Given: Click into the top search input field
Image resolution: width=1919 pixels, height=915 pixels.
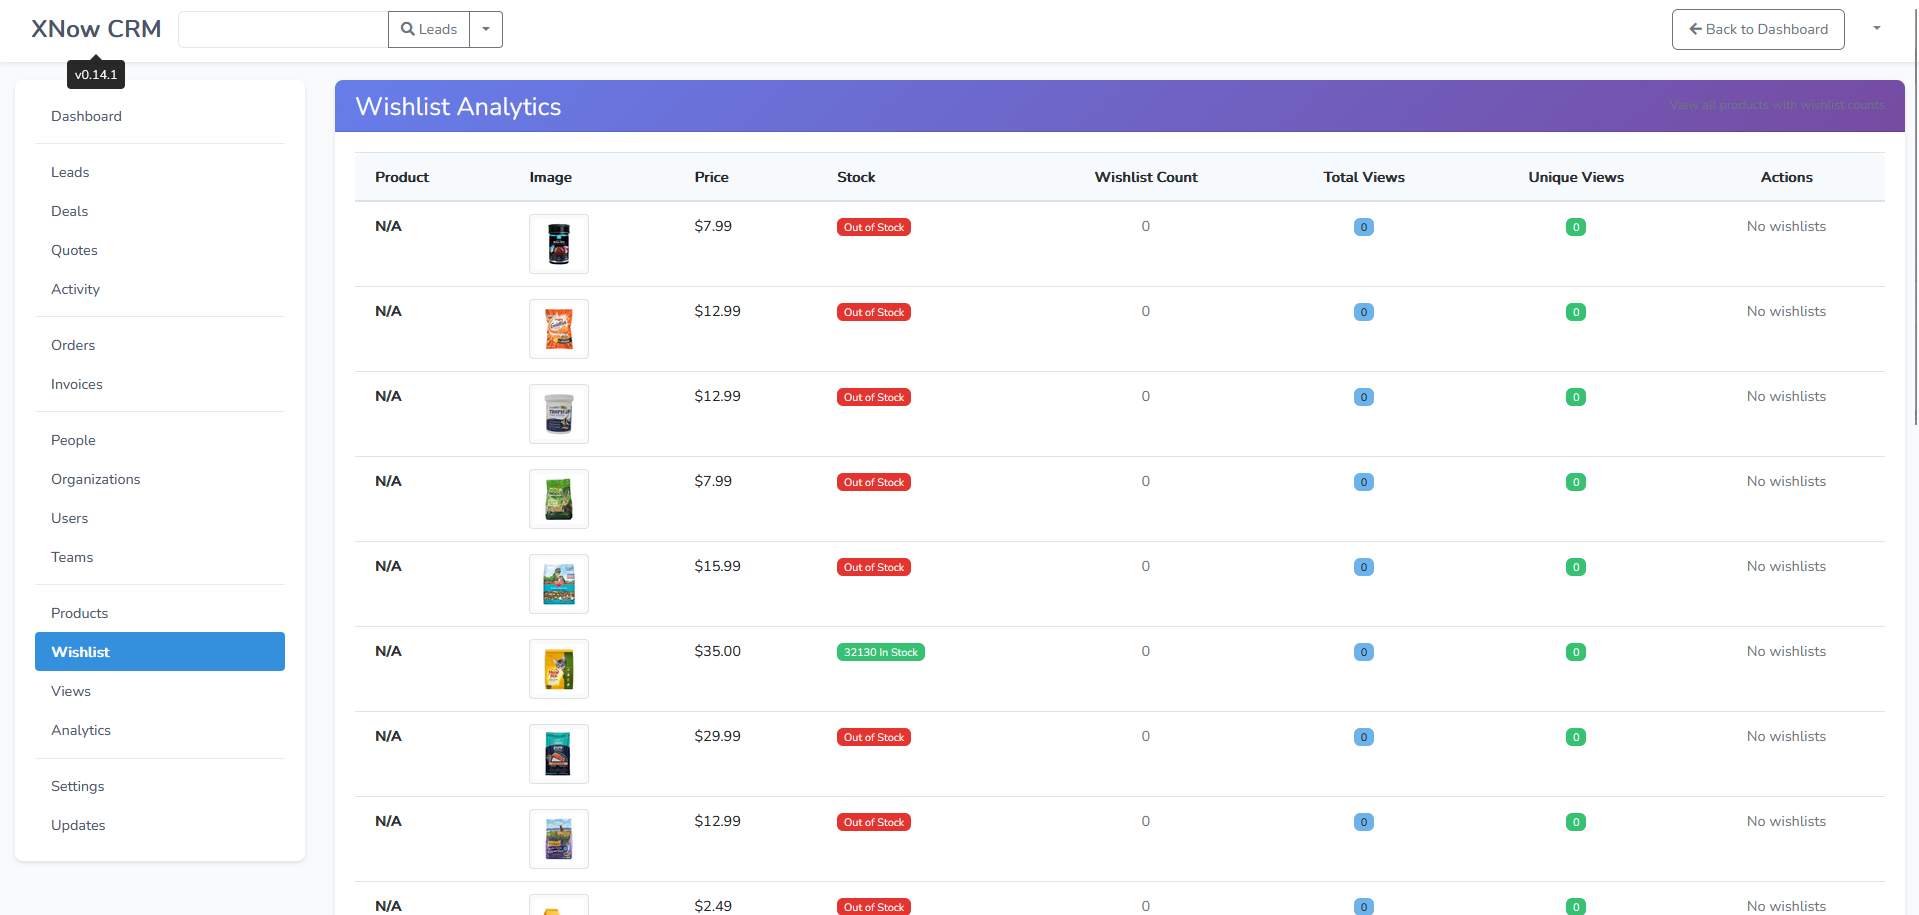Looking at the screenshot, I should coord(282,29).
